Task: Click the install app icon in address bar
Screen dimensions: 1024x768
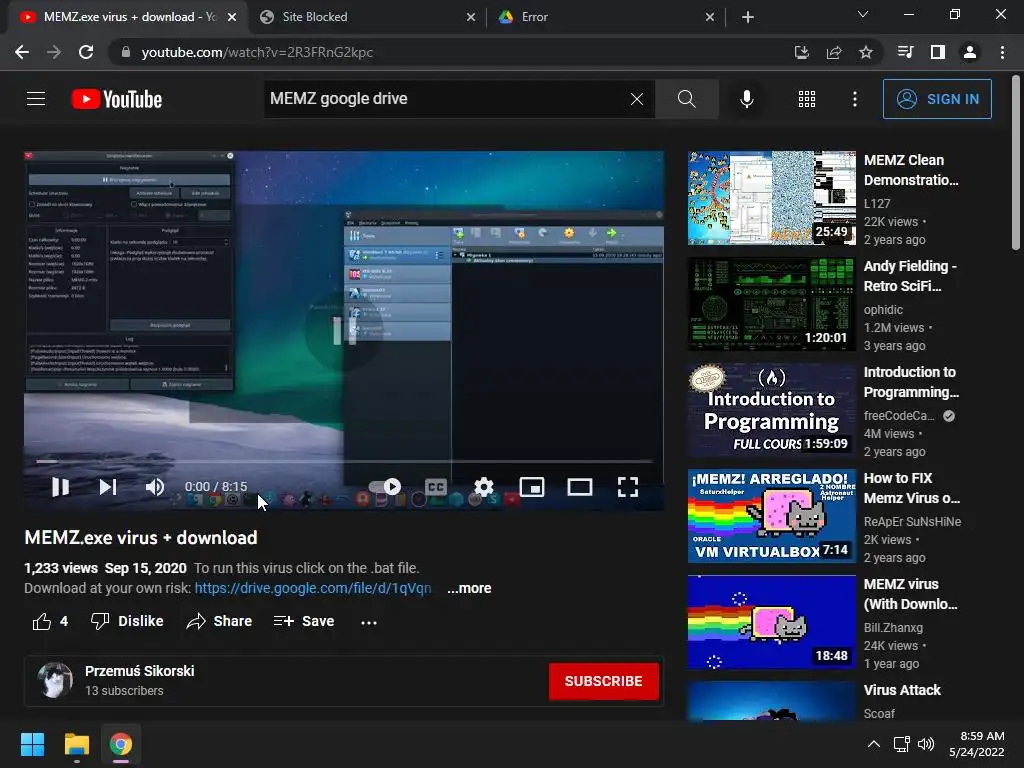Action: (801, 52)
